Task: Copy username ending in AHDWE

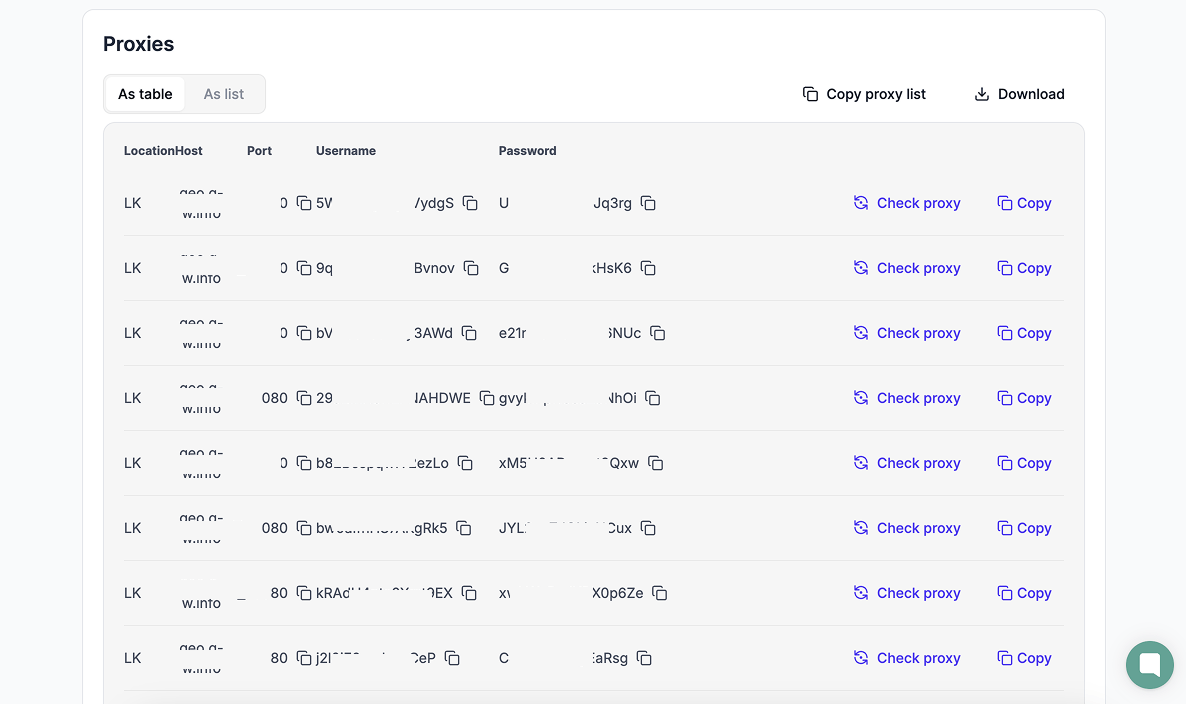Action: [x=487, y=399]
